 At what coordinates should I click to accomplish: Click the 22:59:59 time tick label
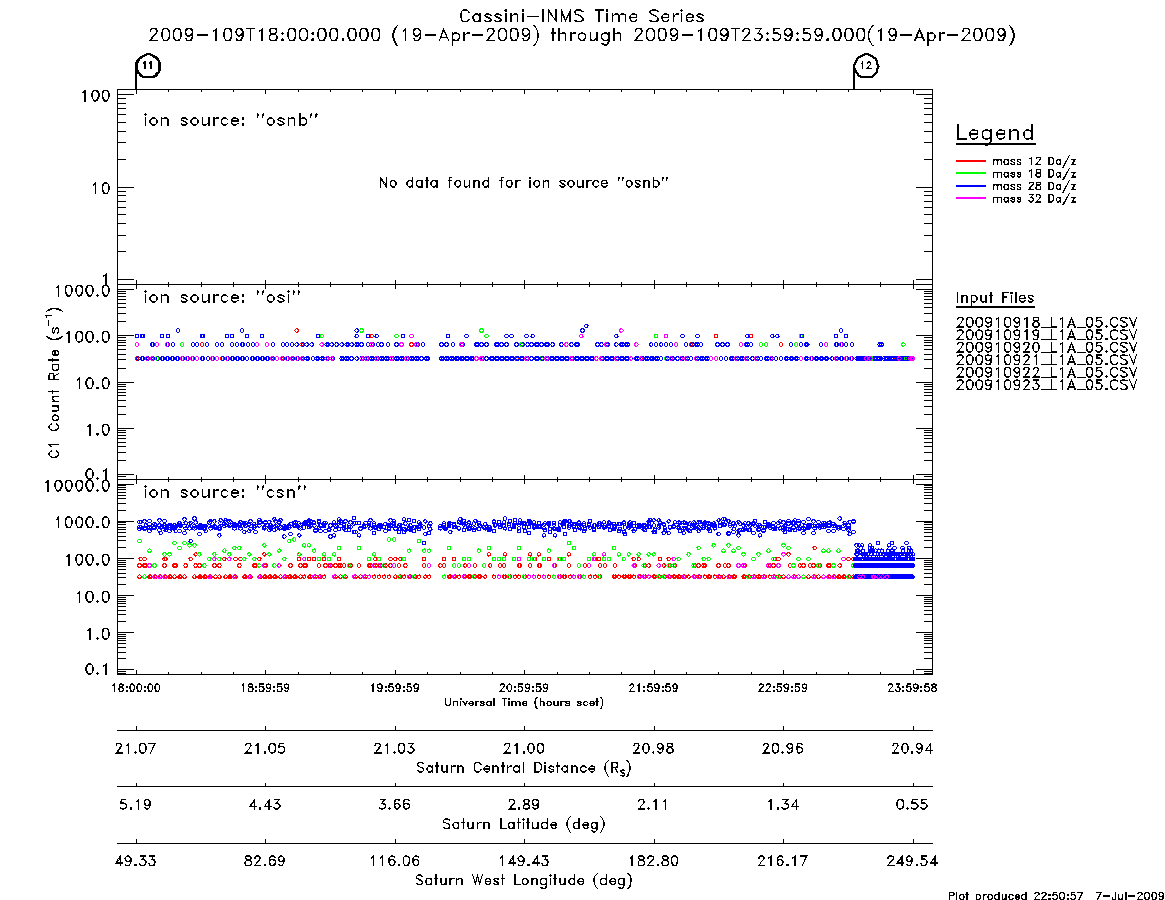(782, 688)
